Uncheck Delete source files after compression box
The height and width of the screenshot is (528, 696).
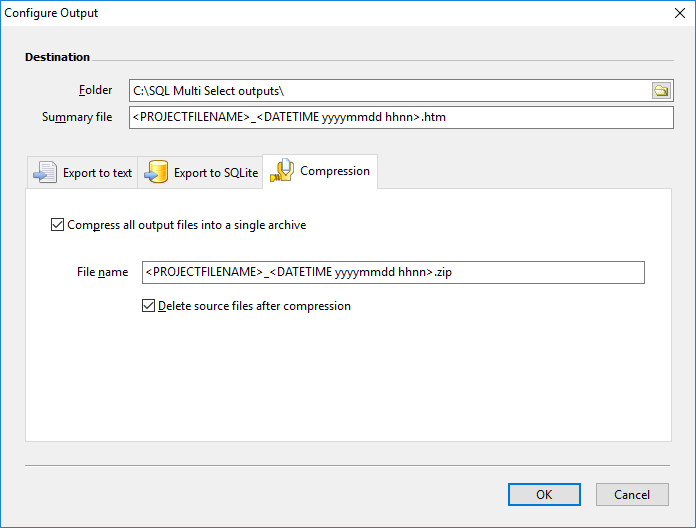coord(149,306)
